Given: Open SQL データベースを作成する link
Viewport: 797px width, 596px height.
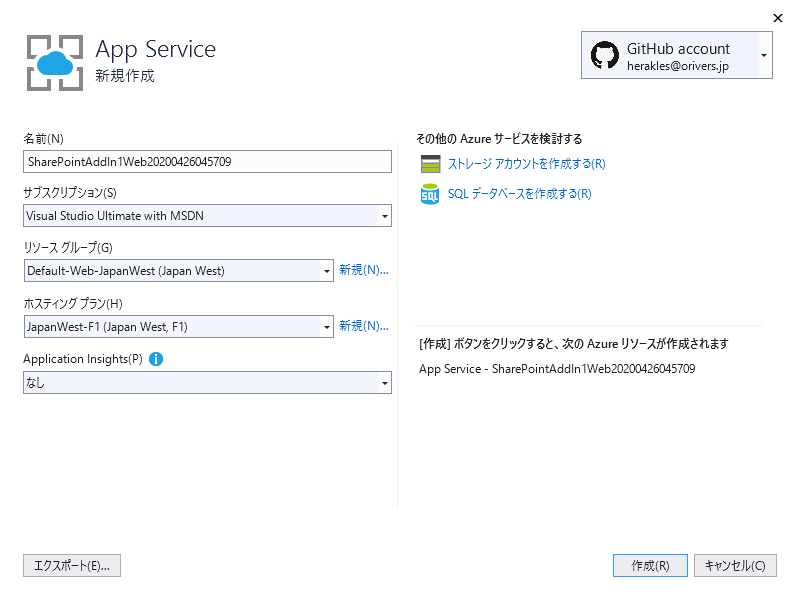Looking at the screenshot, I should coord(519,194).
